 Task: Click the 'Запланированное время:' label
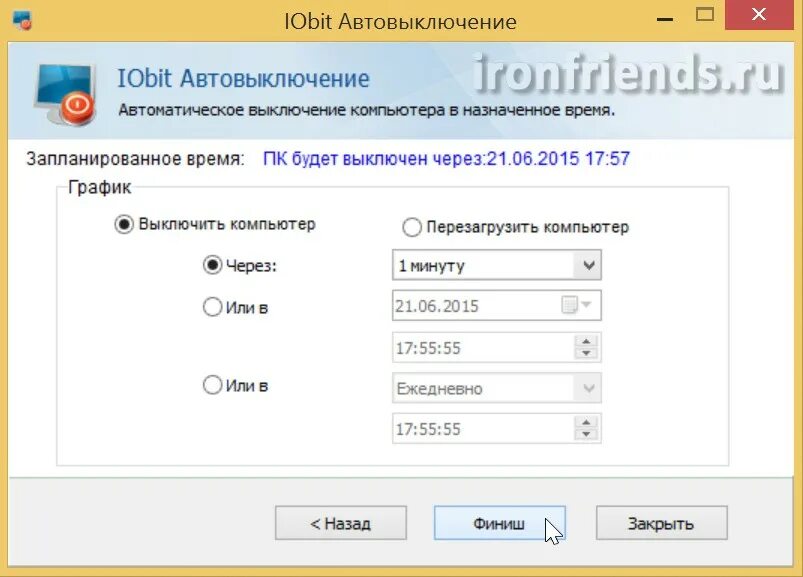click(135, 159)
